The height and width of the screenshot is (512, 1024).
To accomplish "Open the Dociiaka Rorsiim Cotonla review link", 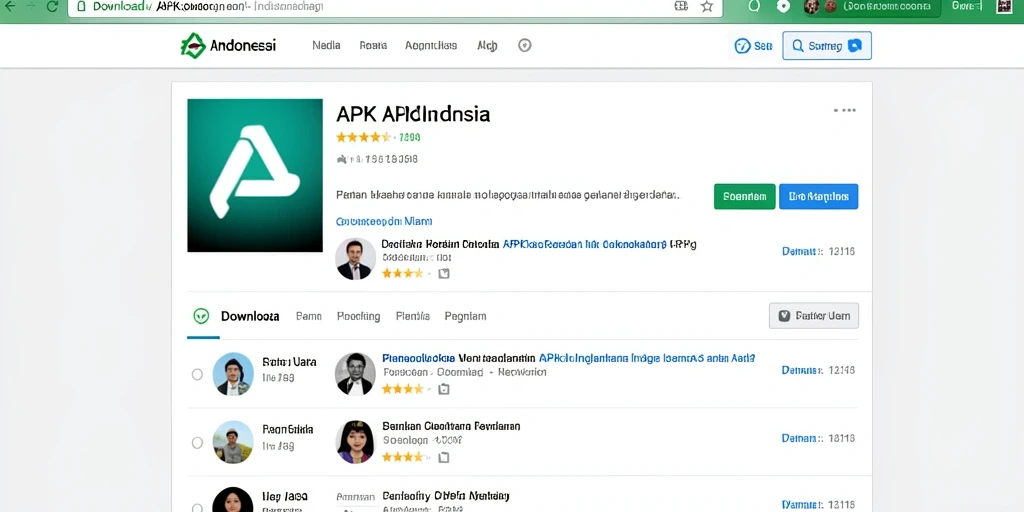I will (539, 245).
